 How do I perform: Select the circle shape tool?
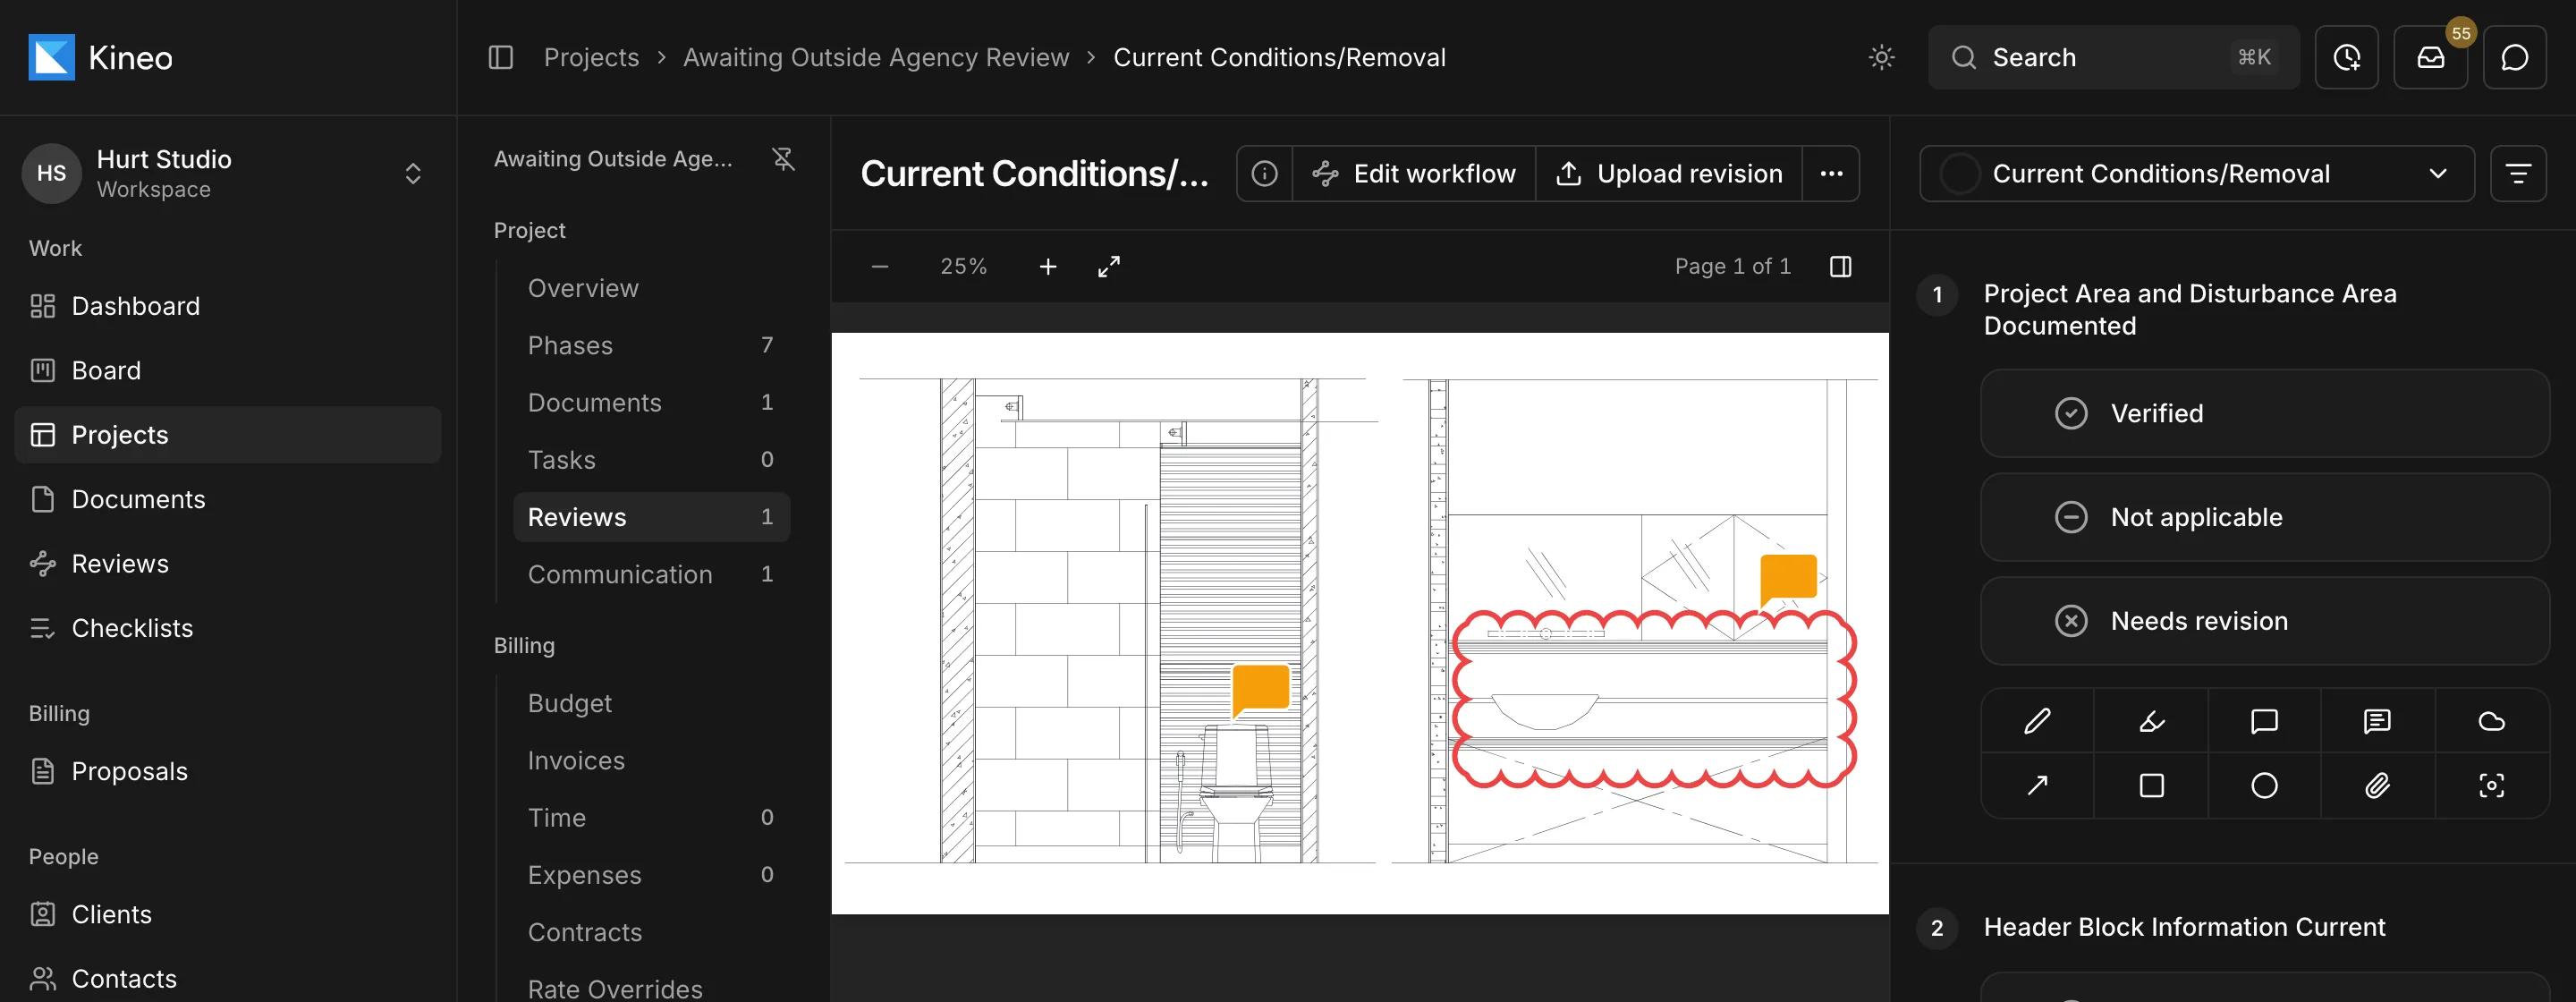click(2264, 785)
